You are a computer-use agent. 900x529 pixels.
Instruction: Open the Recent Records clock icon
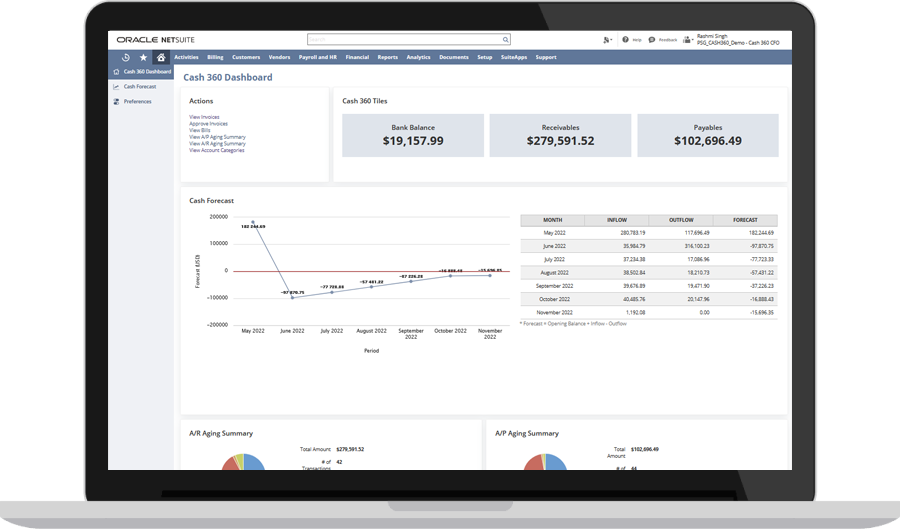click(126, 57)
